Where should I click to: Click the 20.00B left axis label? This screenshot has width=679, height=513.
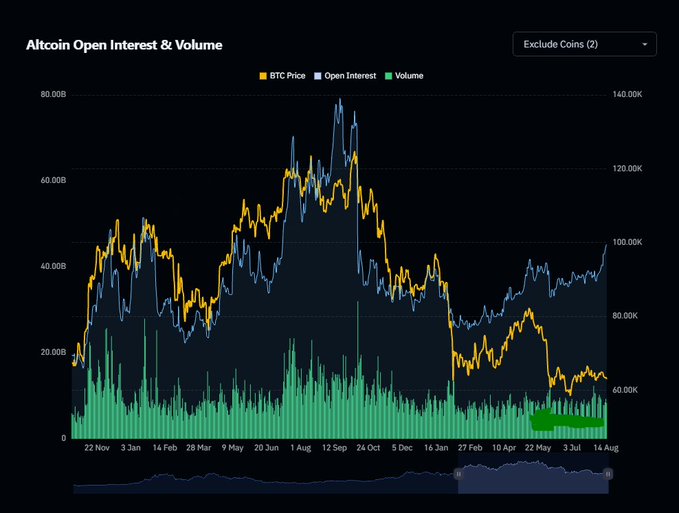53,352
